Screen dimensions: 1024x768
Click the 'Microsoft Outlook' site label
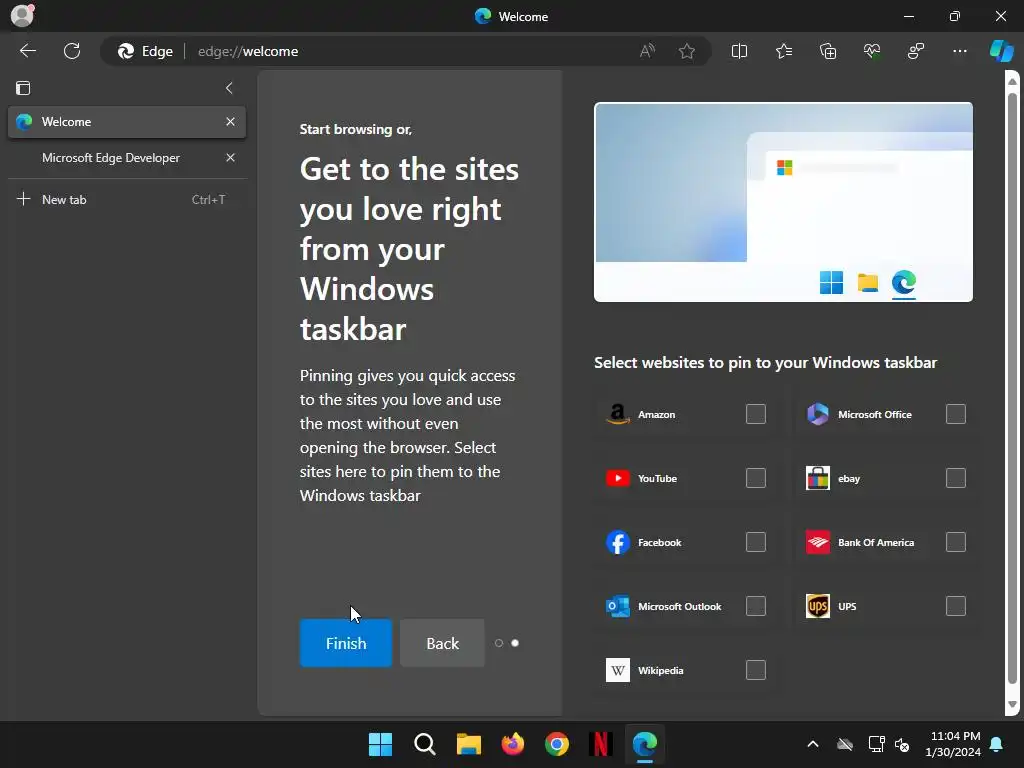(679, 607)
